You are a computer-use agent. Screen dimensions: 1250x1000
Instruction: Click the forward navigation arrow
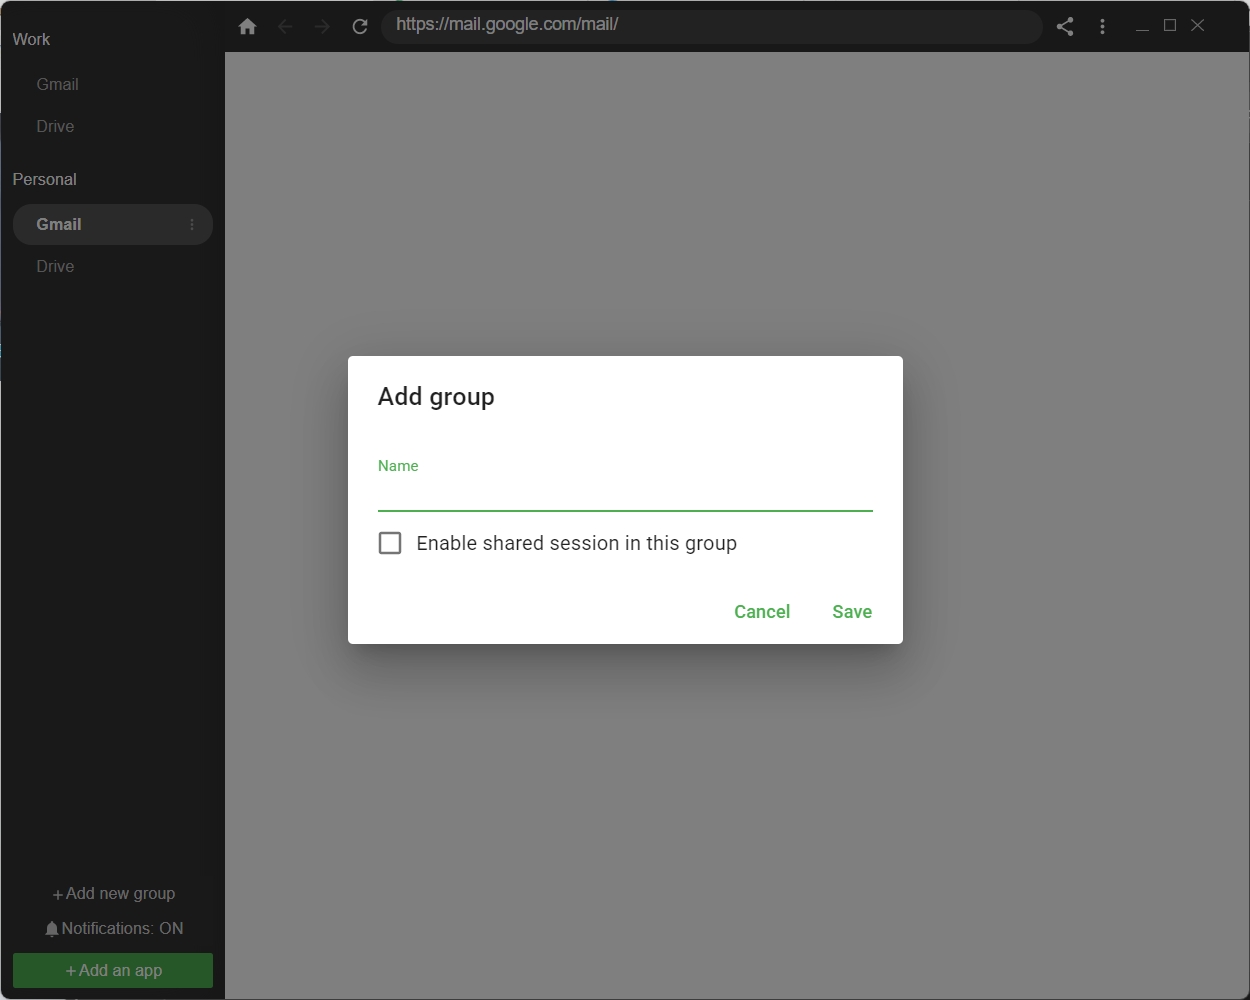322,27
